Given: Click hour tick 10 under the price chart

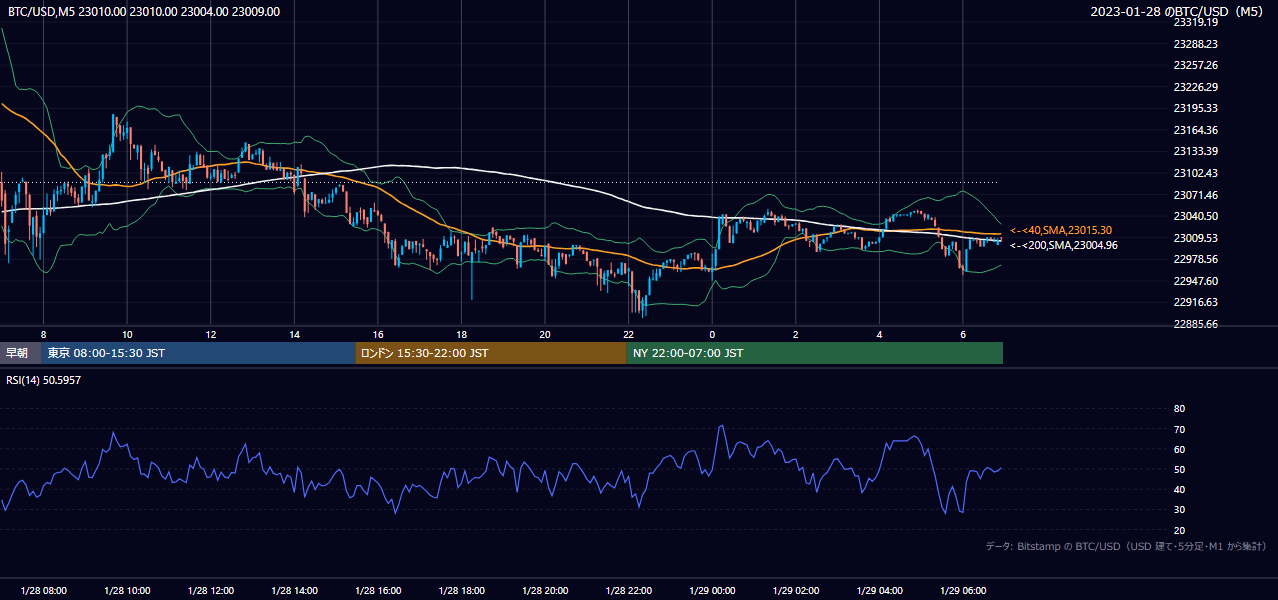Looking at the screenshot, I should pos(127,334).
